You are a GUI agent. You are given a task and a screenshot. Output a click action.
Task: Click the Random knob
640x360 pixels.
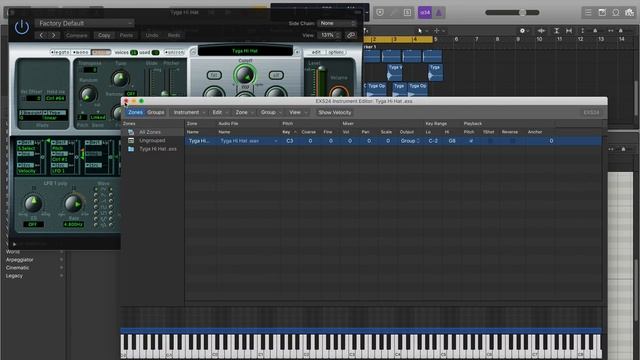point(88,95)
